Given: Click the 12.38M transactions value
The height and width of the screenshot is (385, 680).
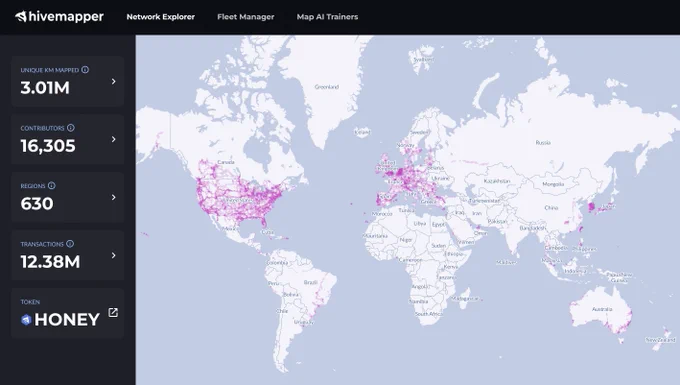Looking at the screenshot, I should click(x=50, y=262).
